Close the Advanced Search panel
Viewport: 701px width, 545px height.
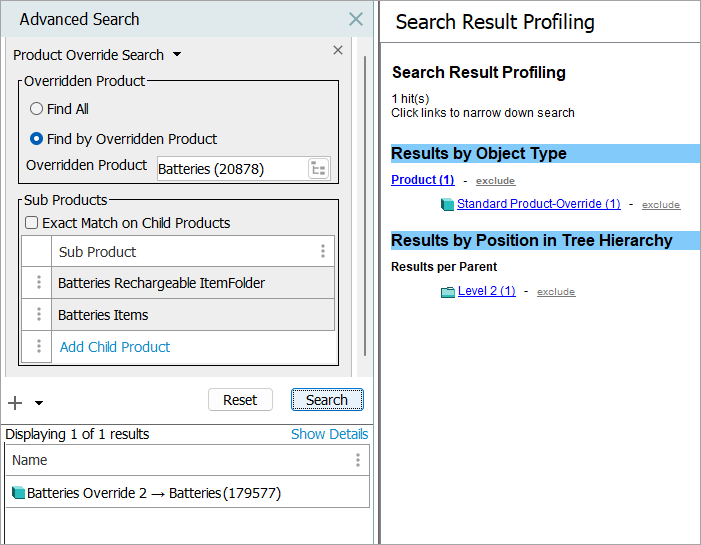click(x=355, y=19)
